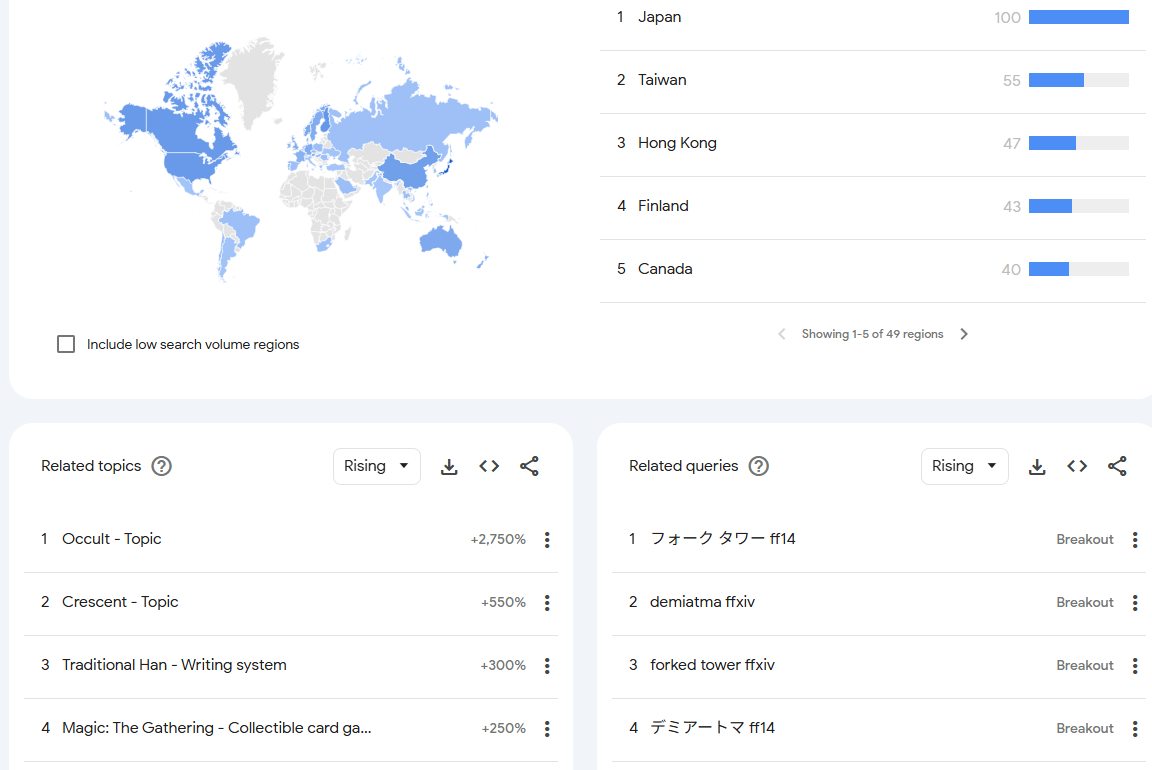Open the デミアートマ ff14 query
The width and height of the screenshot is (1152, 770).
tap(713, 728)
